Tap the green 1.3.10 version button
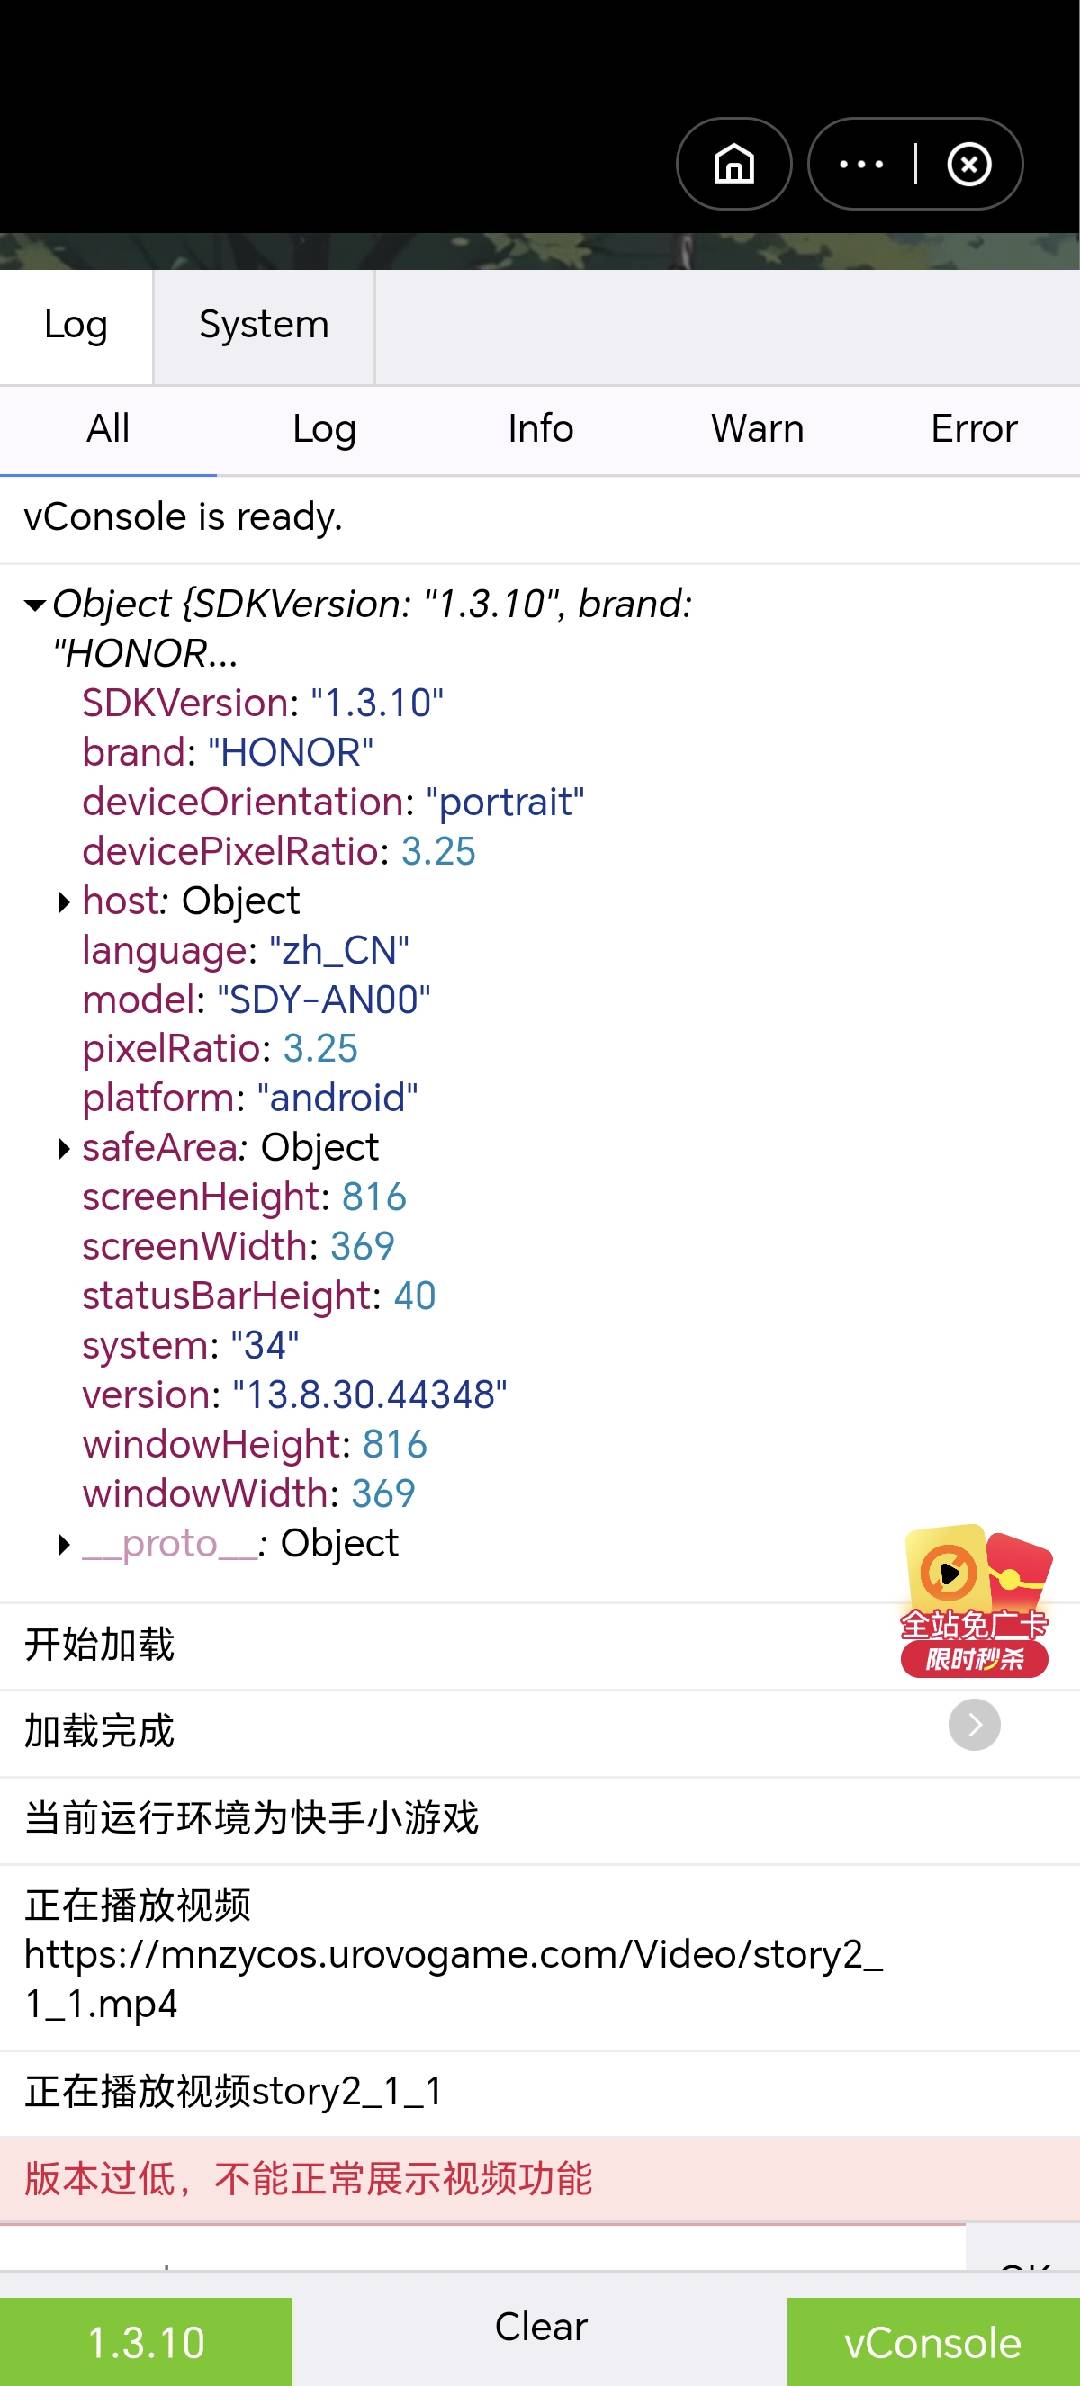1080x2386 pixels. coord(146,2342)
